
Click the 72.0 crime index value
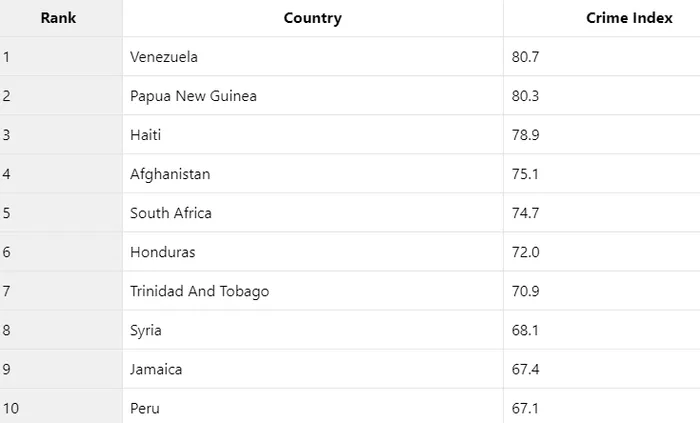pos(525,252)
